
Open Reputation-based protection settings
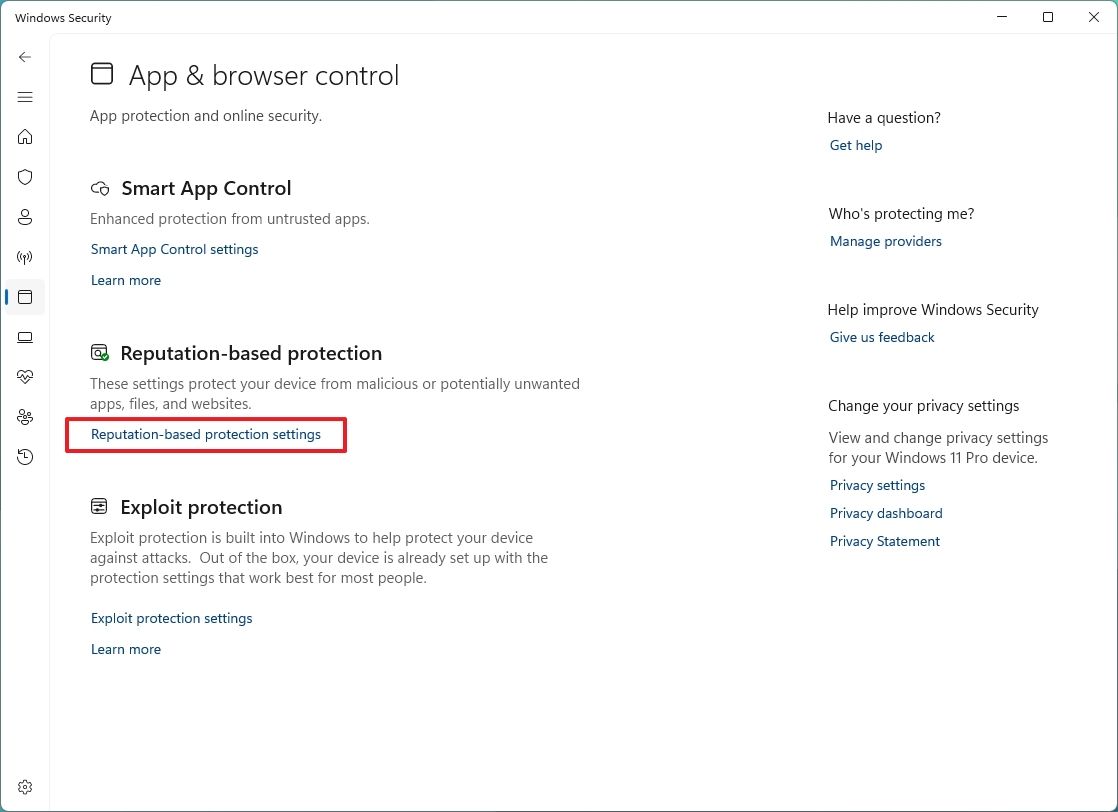point(205,434)
